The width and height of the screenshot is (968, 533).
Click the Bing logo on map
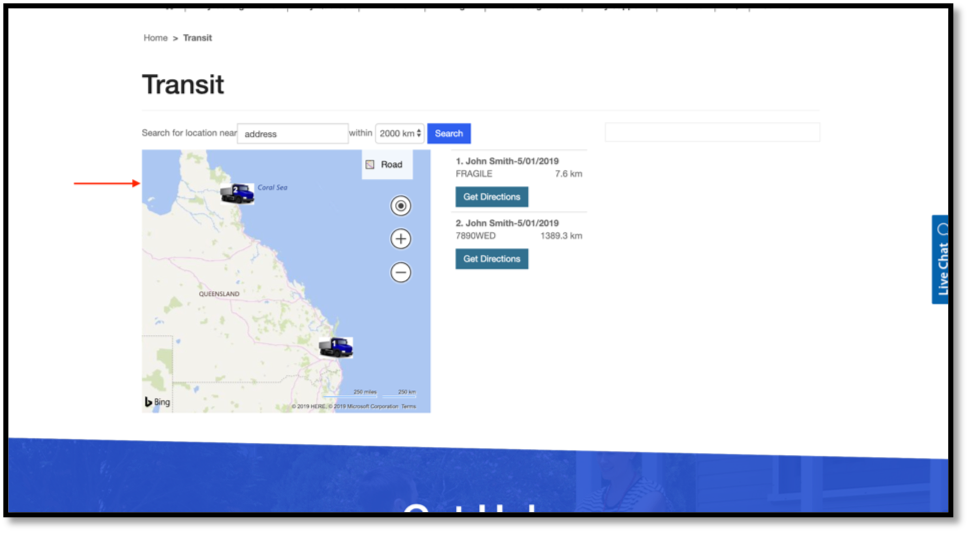pos(157,402)
